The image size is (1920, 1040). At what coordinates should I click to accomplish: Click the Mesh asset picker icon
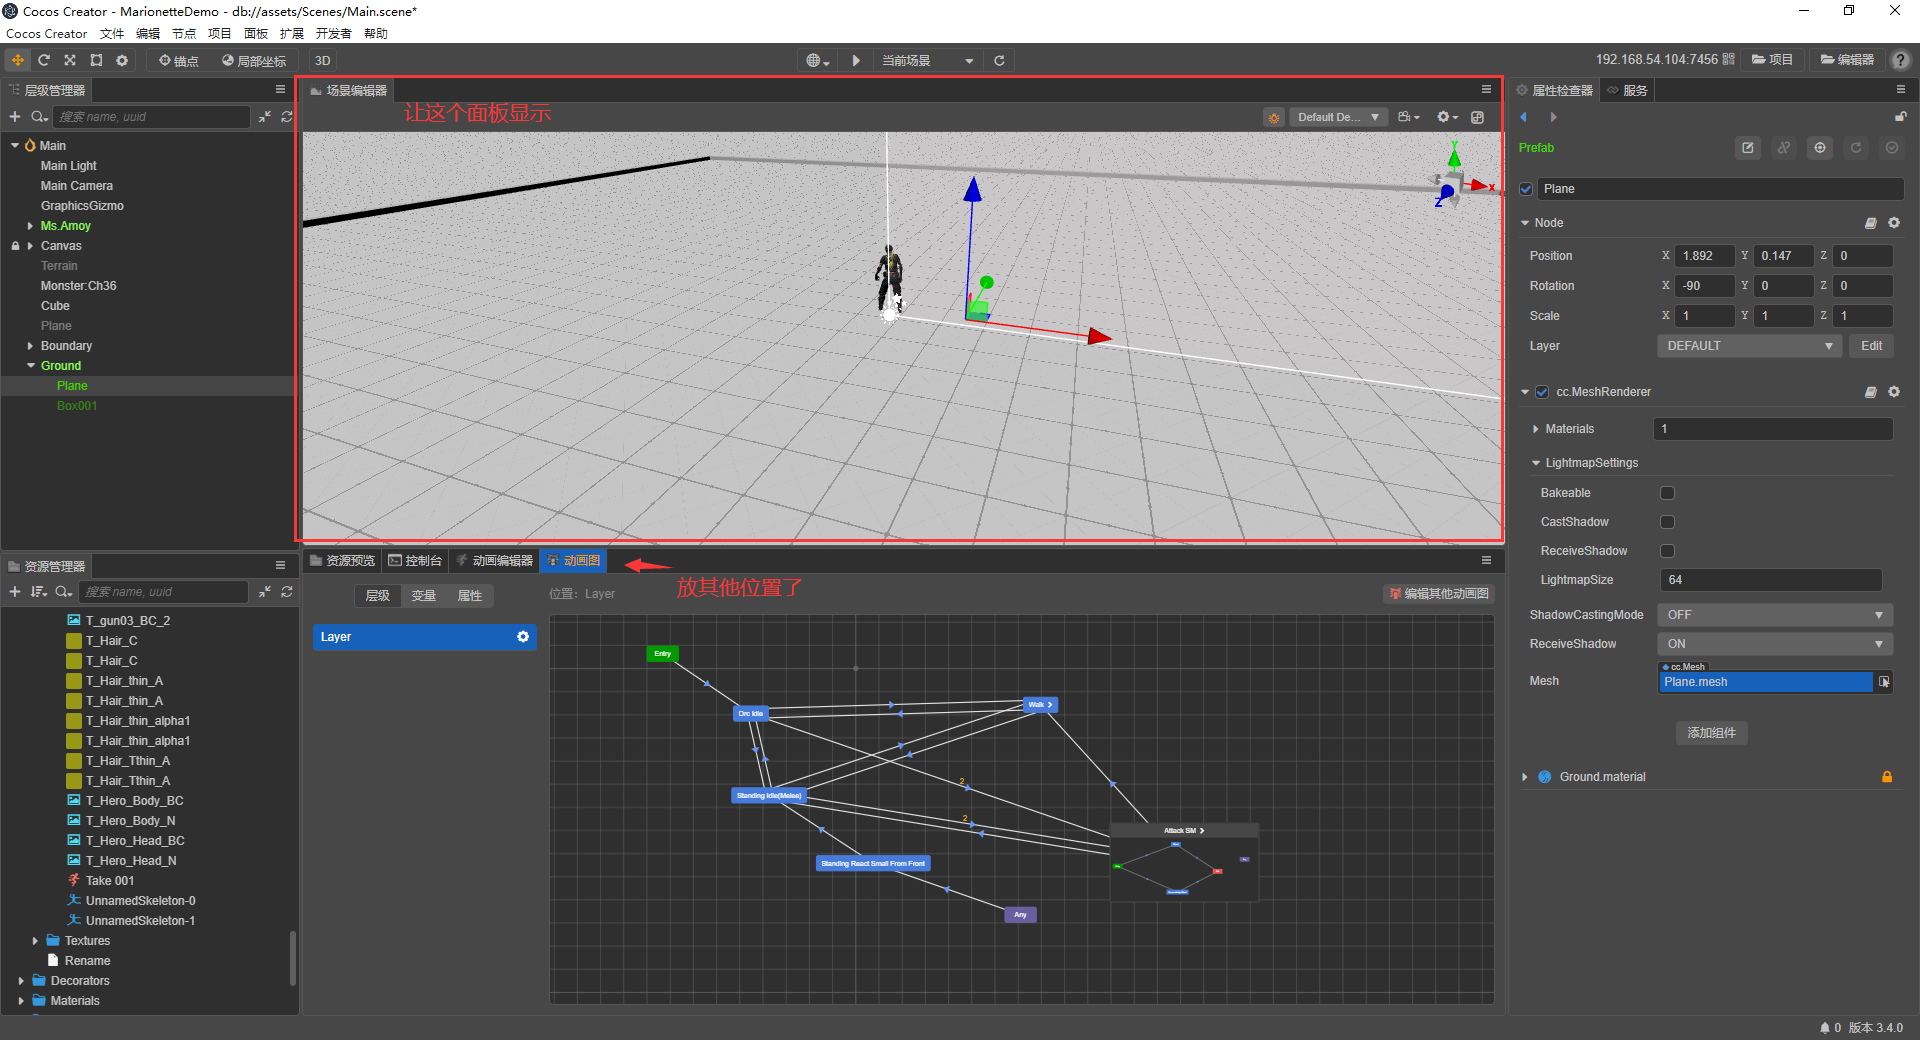1884,682
